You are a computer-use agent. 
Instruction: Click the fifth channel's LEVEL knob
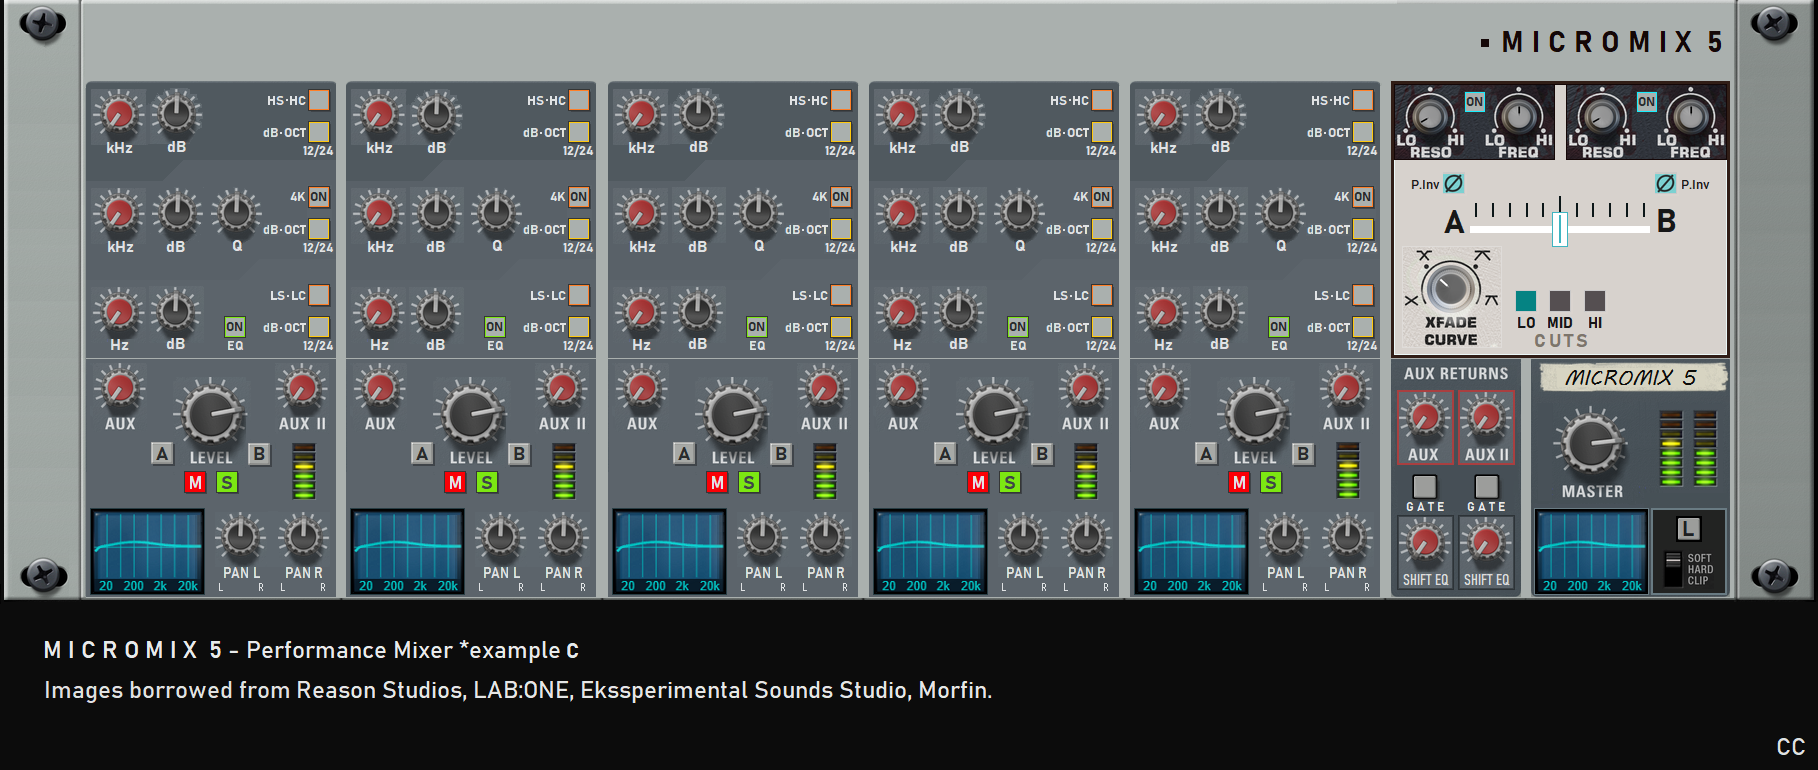(x=1255, y=413)
